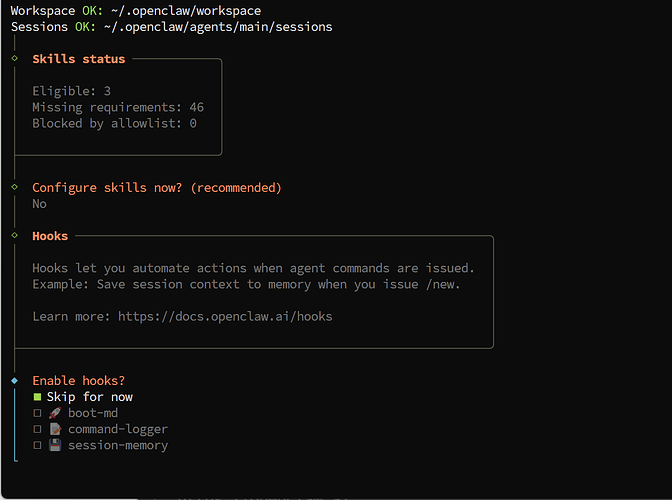The height and width of the screenshot is (500, 672).
Task: Click the 'Enable hooks?' prompt text
Action: [x=78, y=380]
